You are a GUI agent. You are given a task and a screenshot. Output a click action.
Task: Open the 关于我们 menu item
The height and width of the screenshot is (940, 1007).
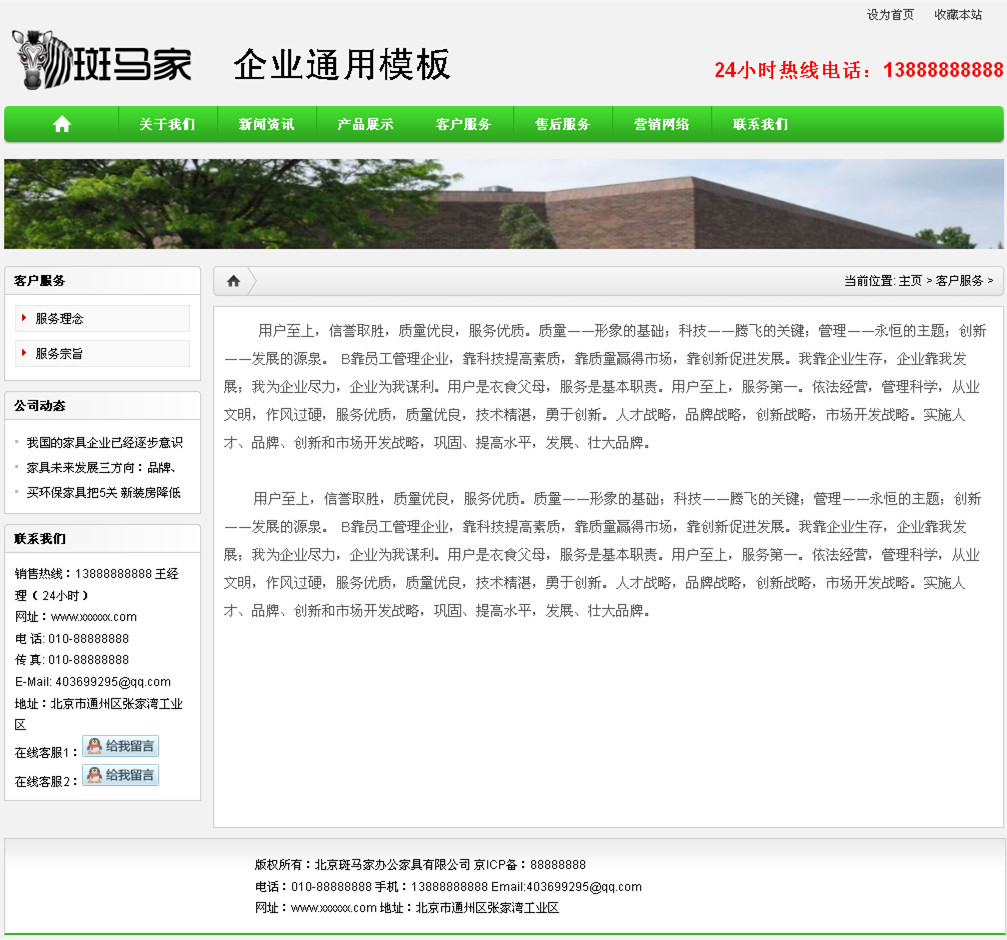pos(167,125)
